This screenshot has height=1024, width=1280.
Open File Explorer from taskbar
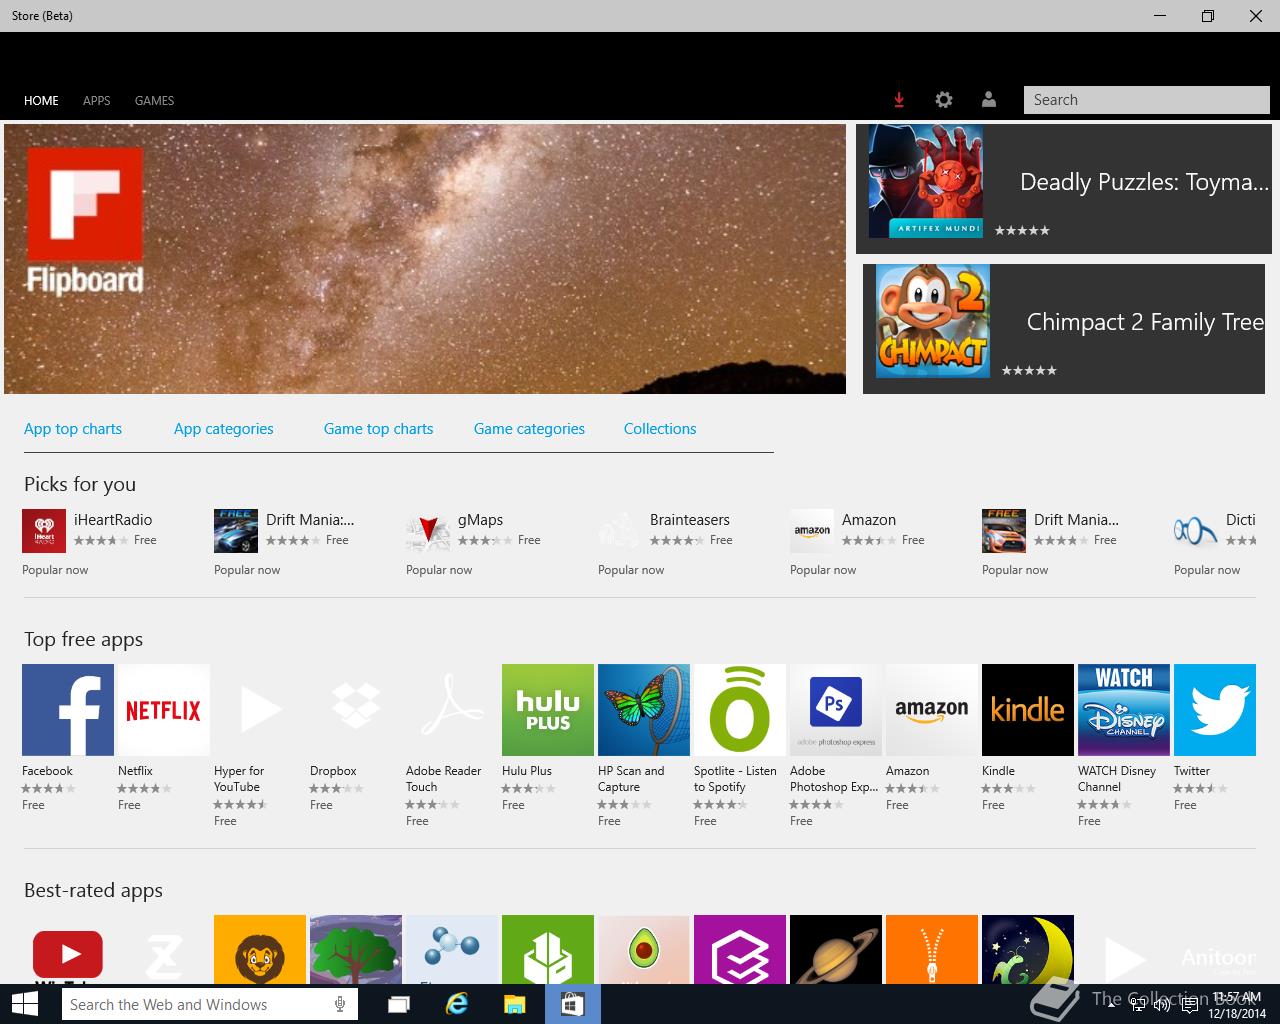click(515, 1004)
